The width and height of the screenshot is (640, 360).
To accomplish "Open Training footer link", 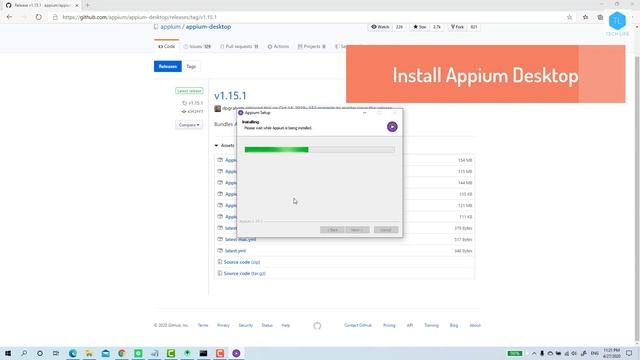I will coord(431,325).
